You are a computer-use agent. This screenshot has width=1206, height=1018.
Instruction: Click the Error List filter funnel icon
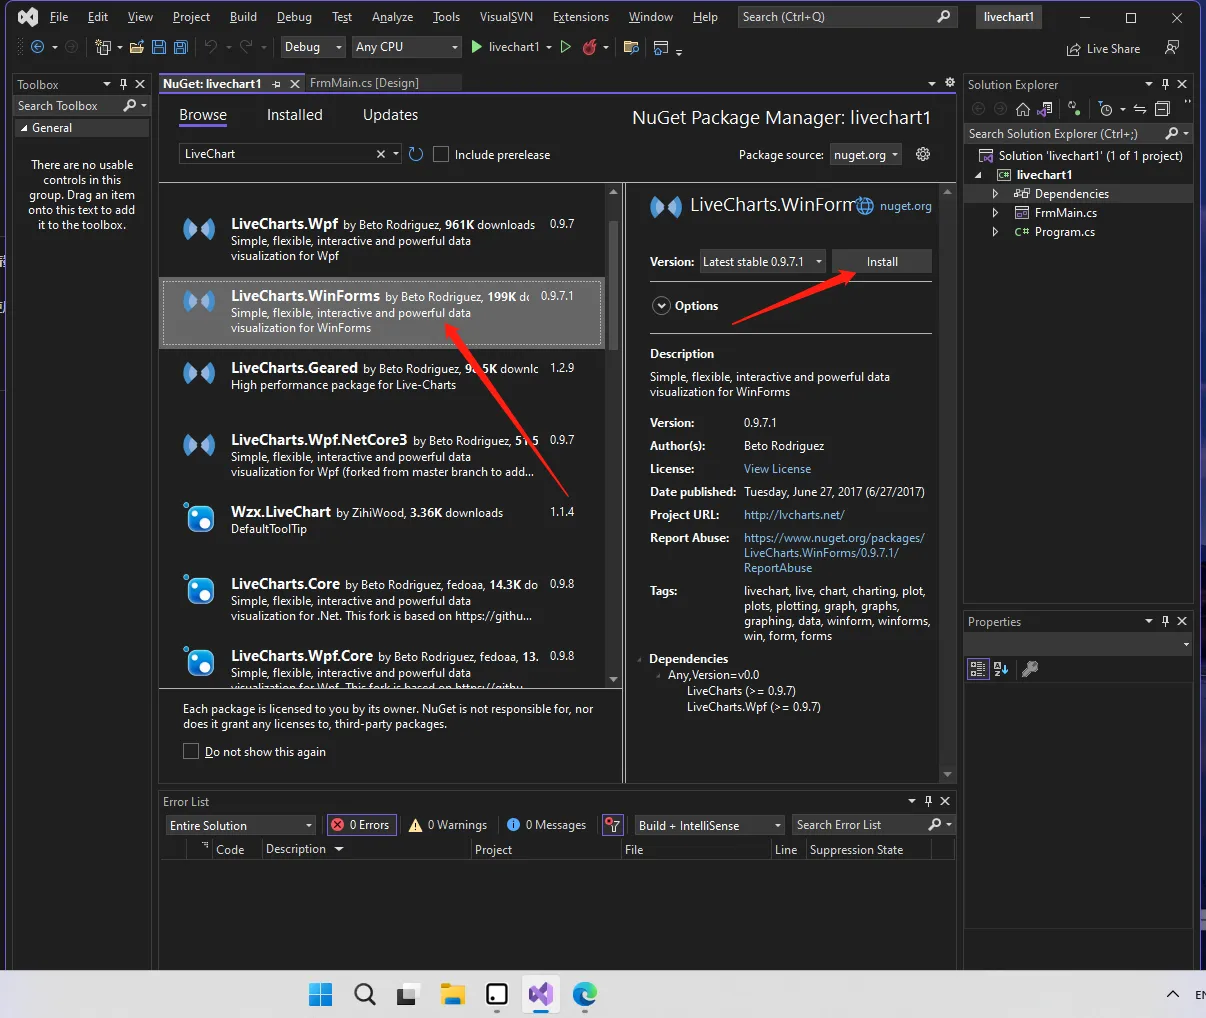click(613, 825)
